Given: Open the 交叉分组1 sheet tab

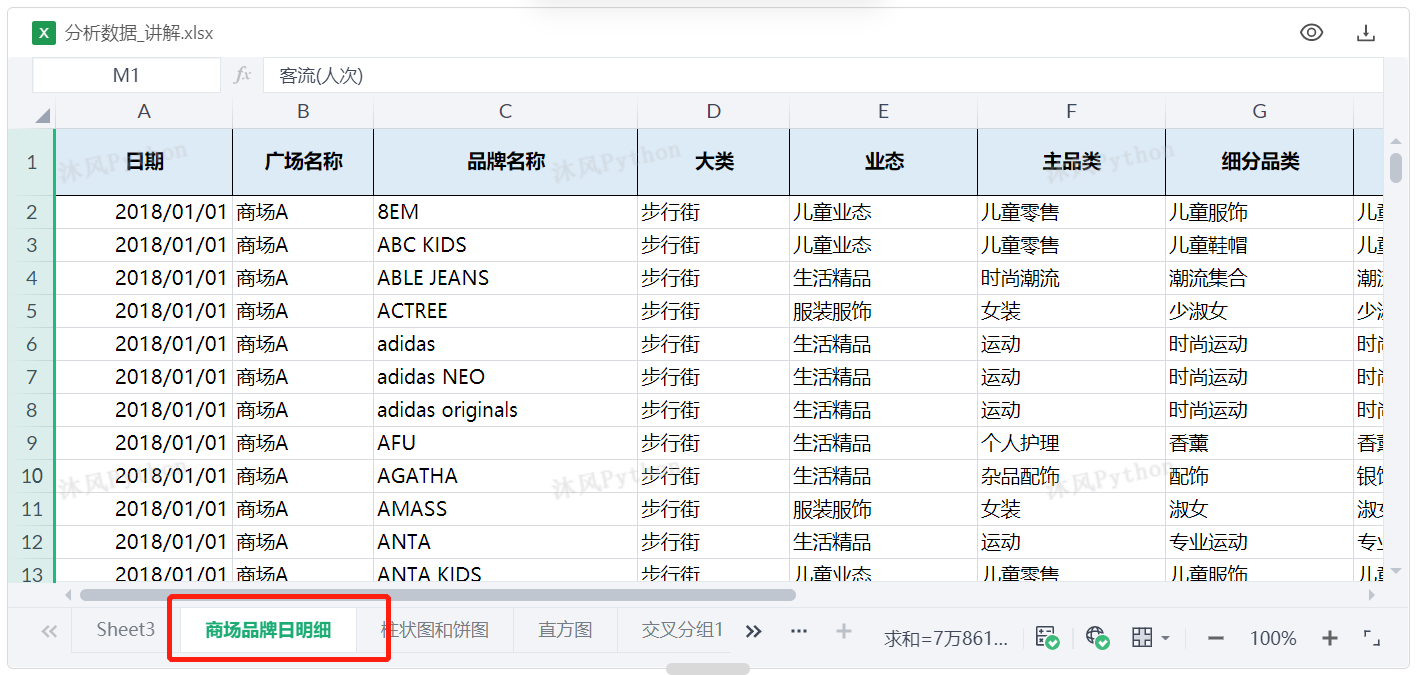Looking at the screenshot, I should tap(682, 630).
